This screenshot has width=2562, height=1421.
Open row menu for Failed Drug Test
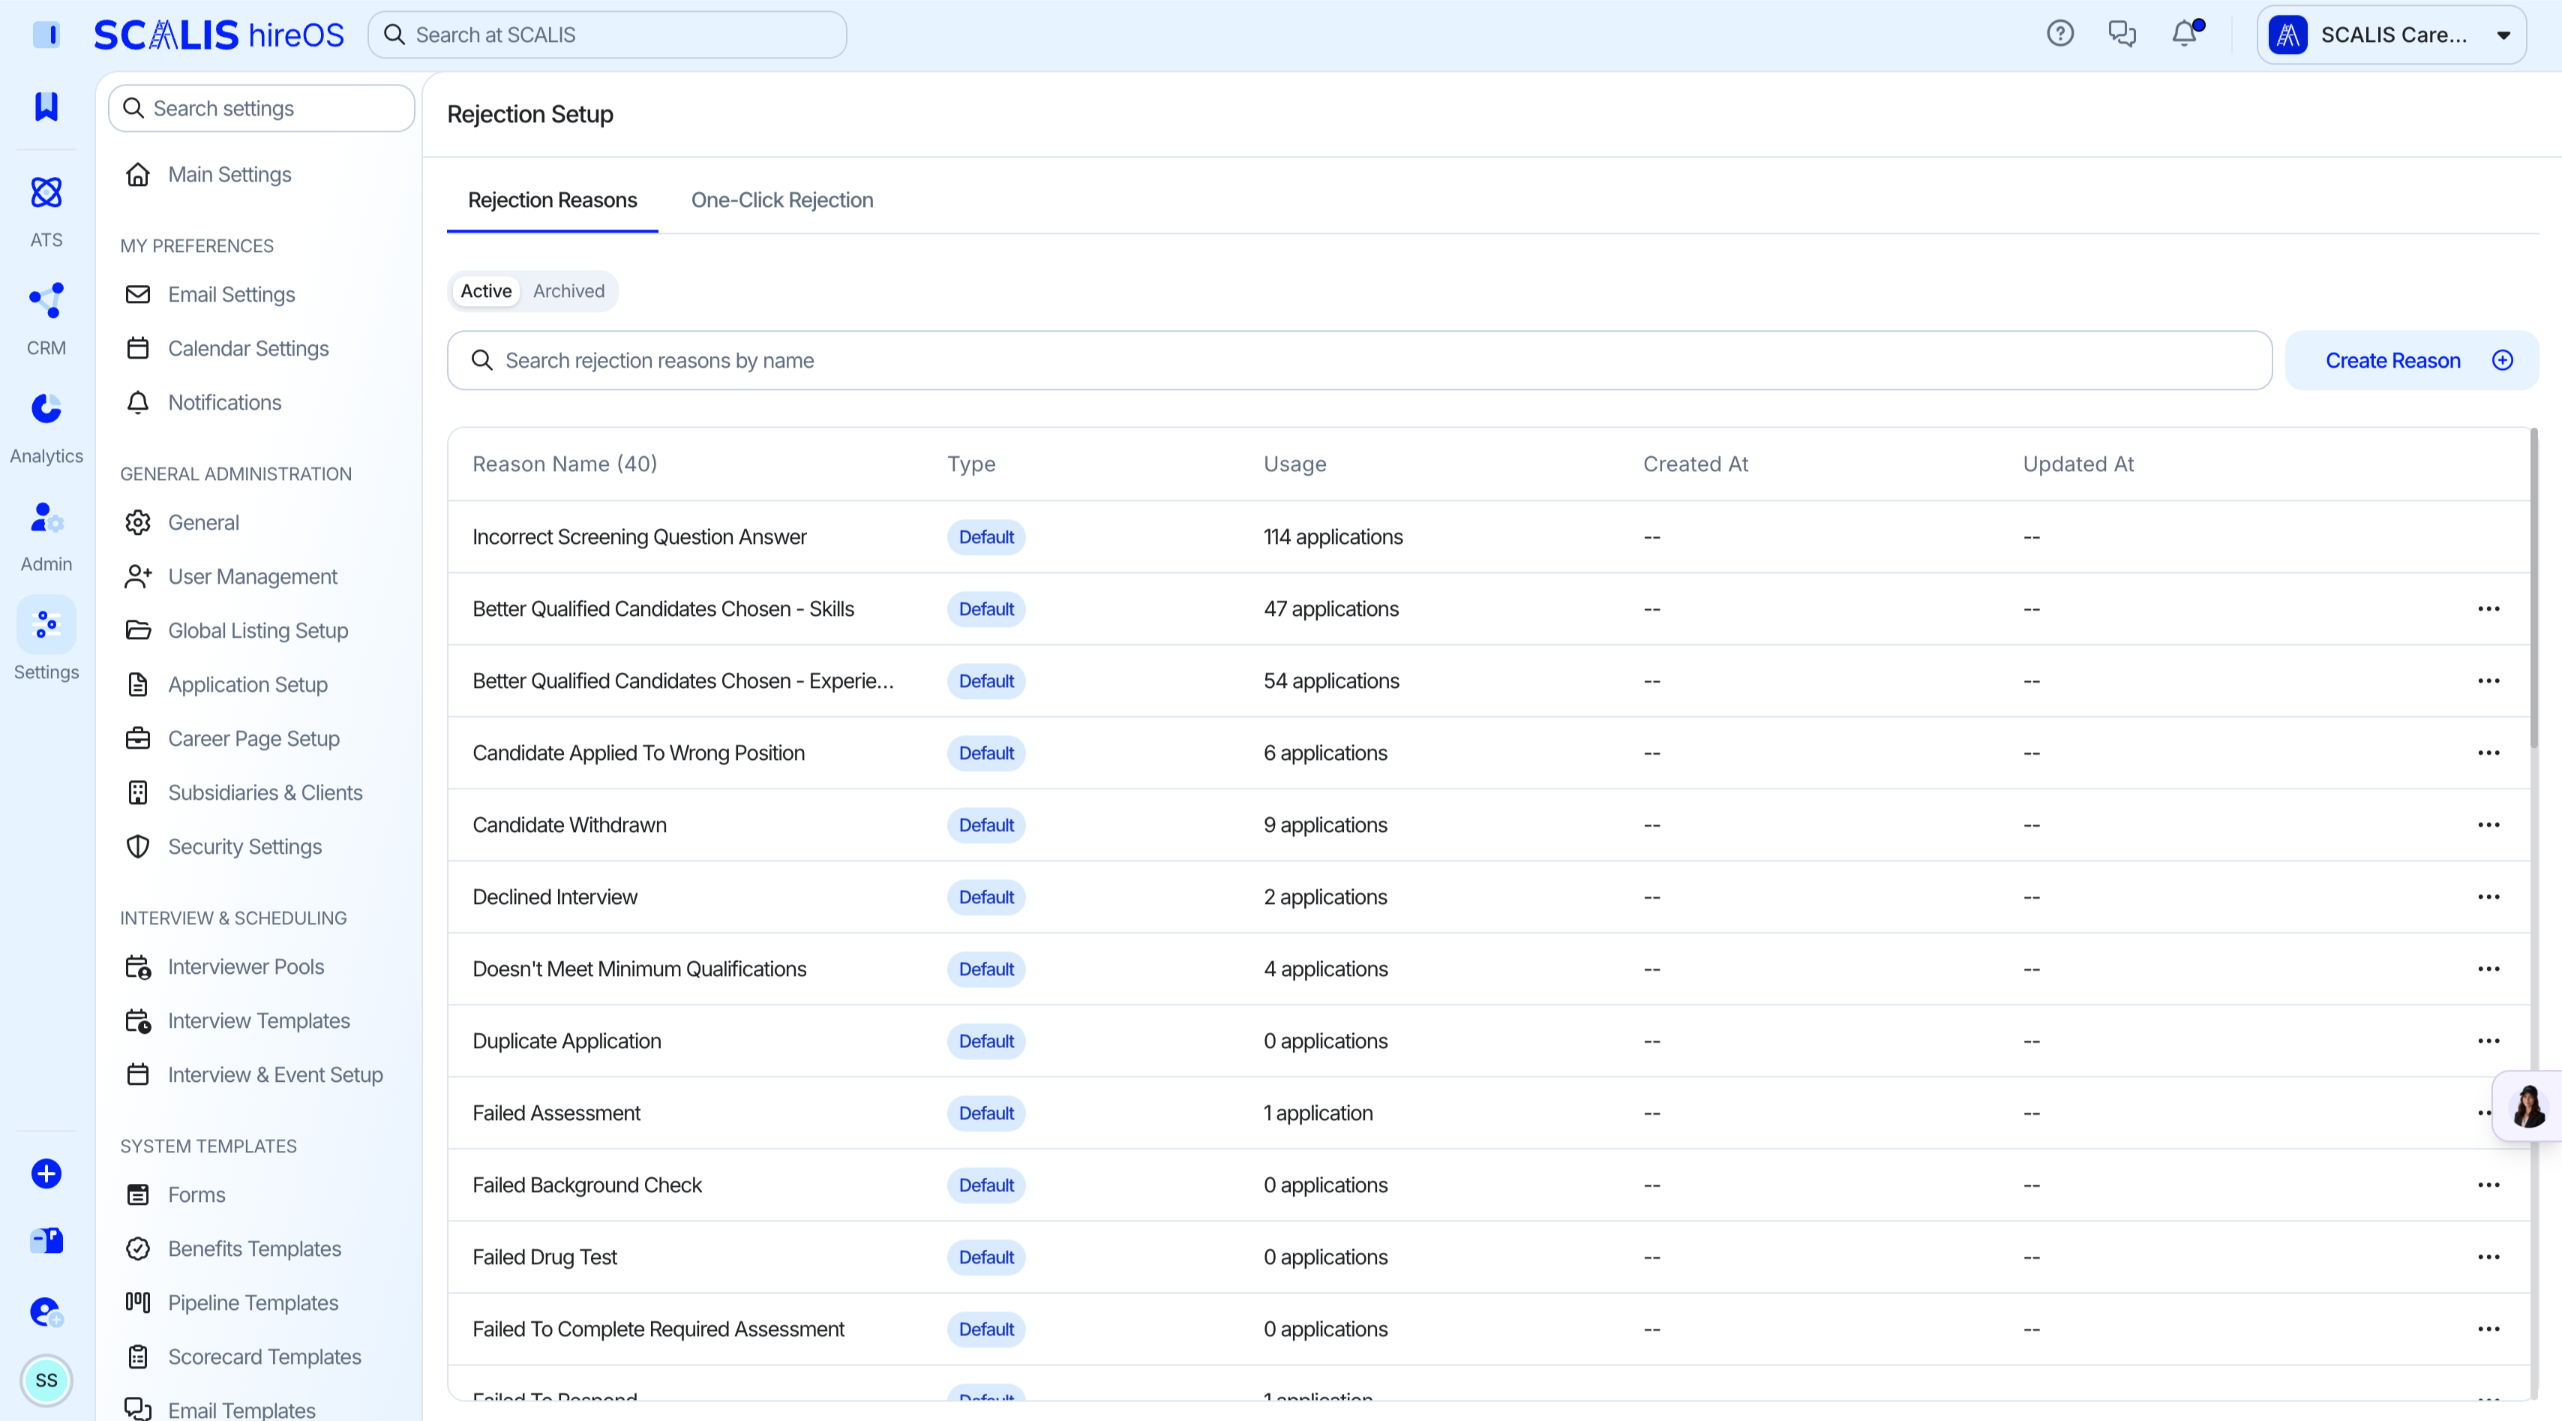pos(2488,1257)
